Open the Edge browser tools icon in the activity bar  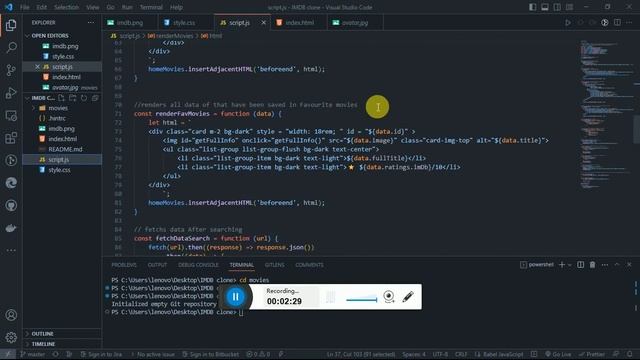coord(11,183)
